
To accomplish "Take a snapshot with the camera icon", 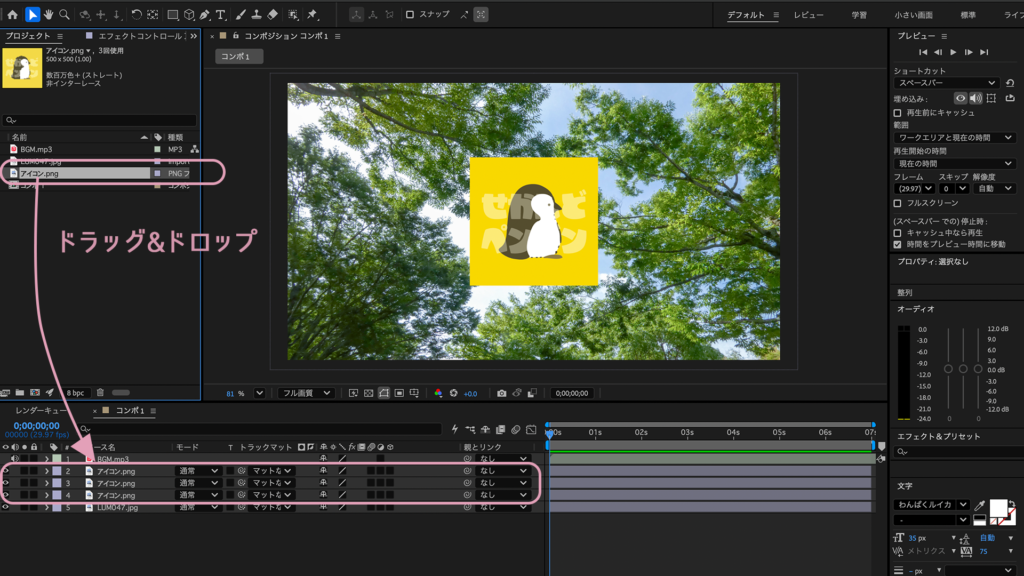I will [x=501, y=393].
